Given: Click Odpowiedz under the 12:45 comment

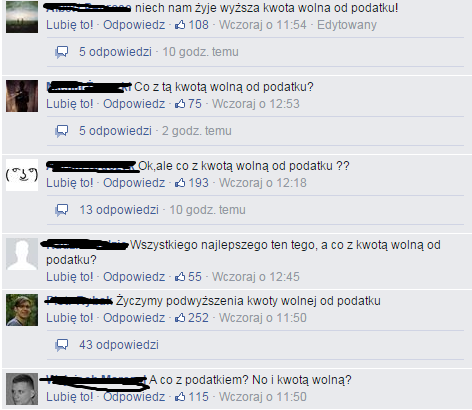Looking at the screenshot, I should coord(134,277).
